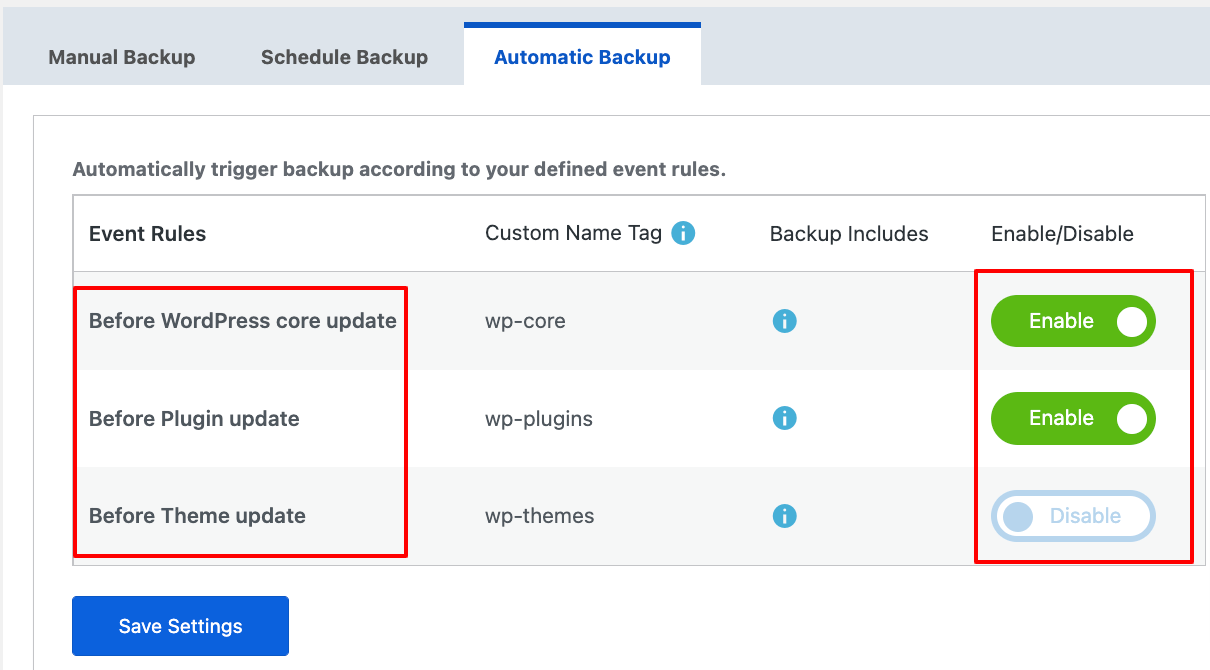1210x670 pixels.
Task: Click the Enable/Disable column header
Action: 1062,233
